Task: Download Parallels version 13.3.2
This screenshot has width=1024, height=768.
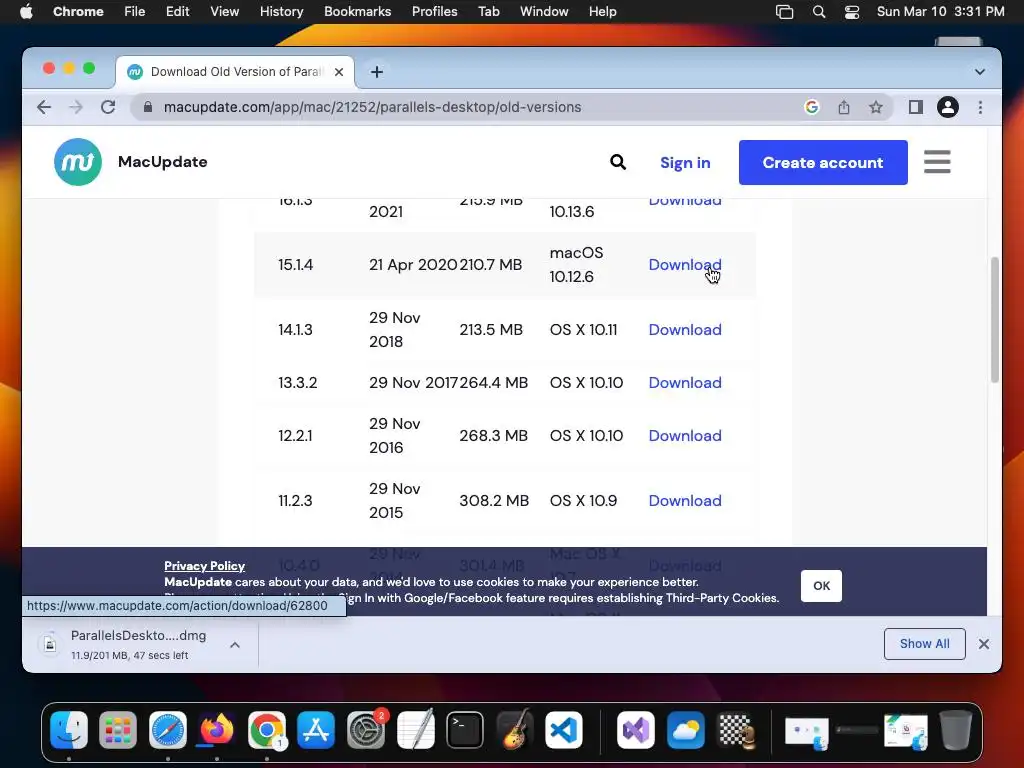Action: point(685,383)
